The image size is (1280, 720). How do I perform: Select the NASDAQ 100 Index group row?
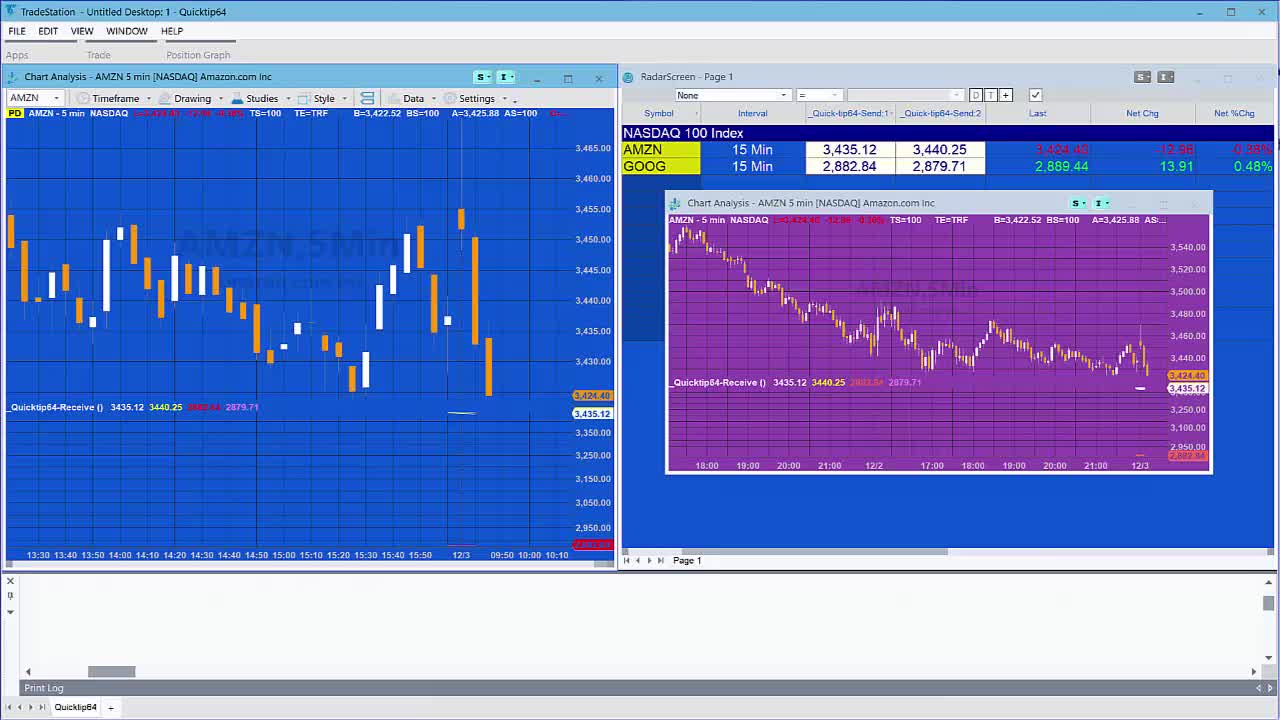[947, 133]
